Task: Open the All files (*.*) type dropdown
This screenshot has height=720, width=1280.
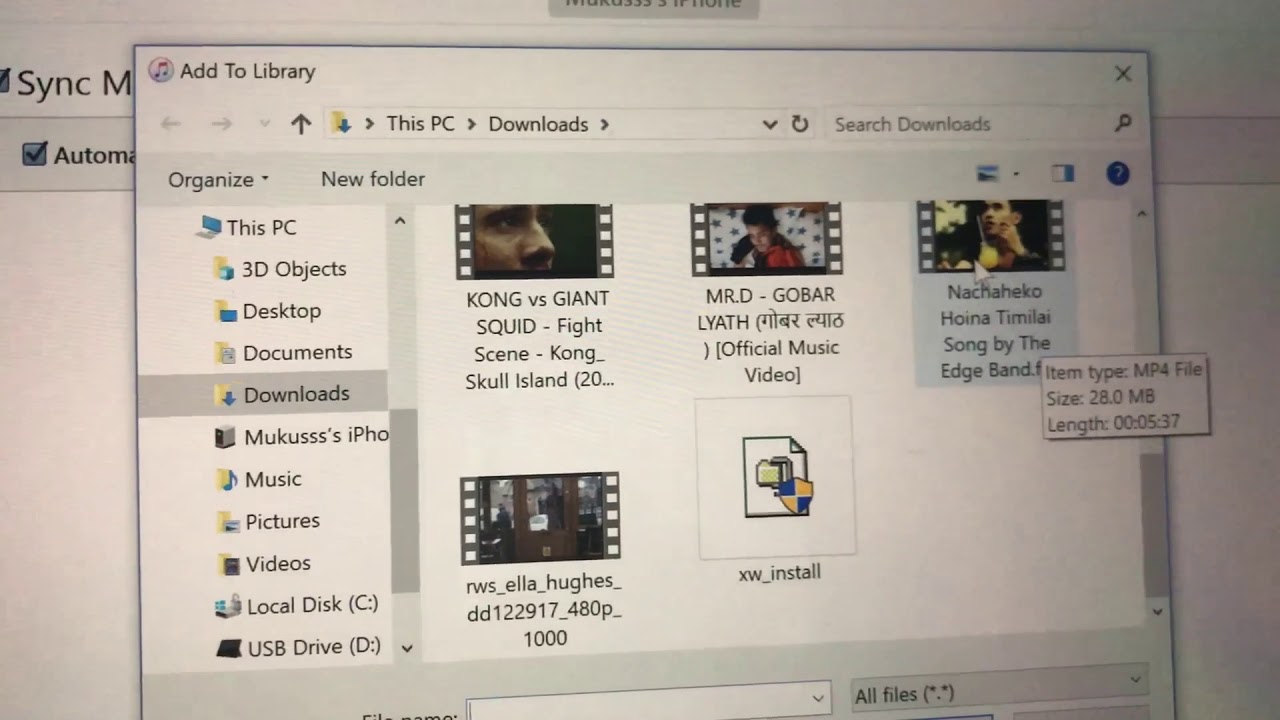Action: click(998, 690)
